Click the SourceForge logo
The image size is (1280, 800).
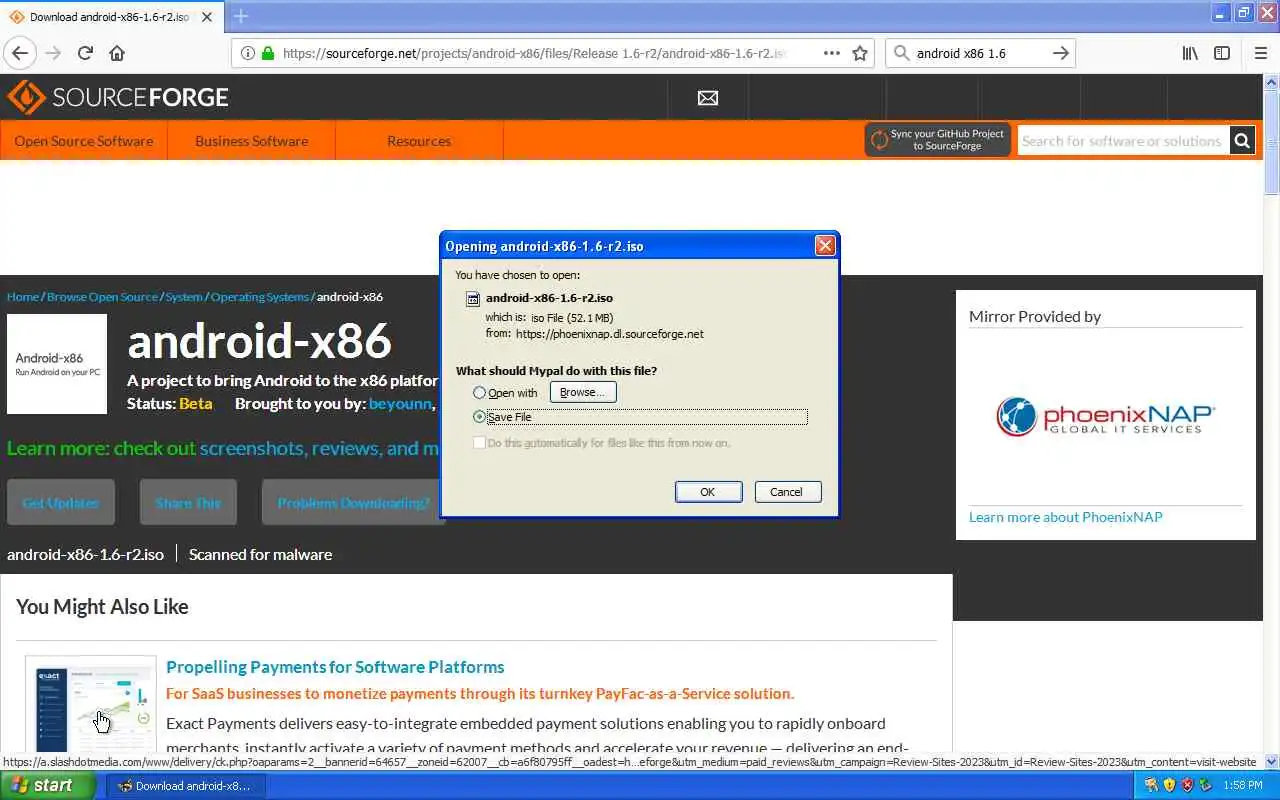click(118, 97)
